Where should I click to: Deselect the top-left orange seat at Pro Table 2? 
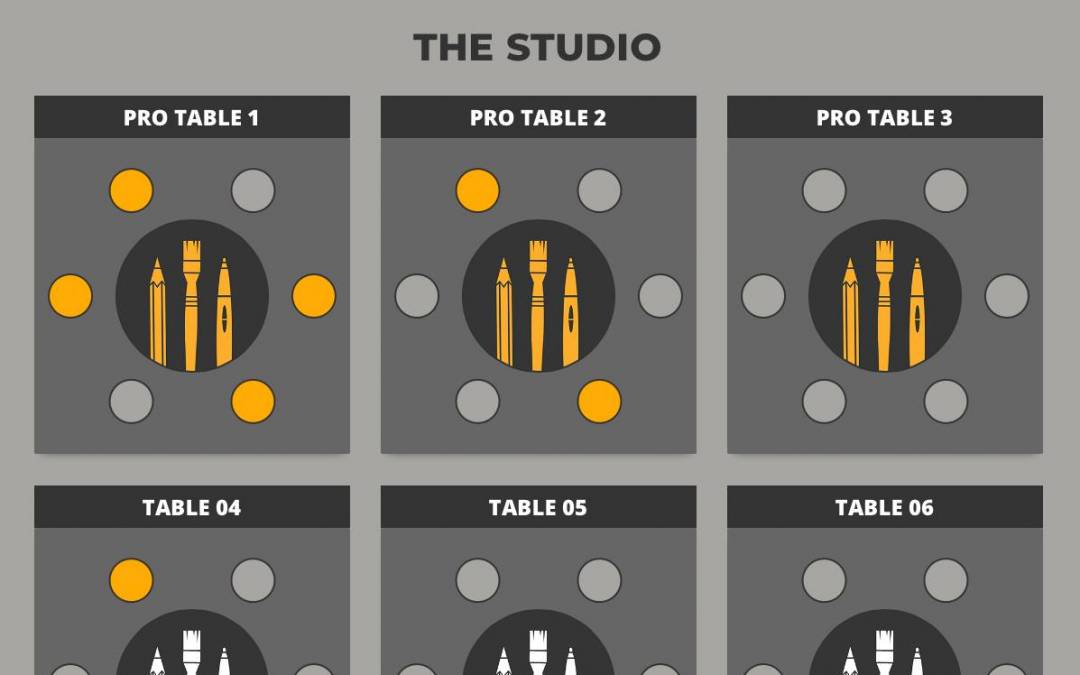[477, 190]
